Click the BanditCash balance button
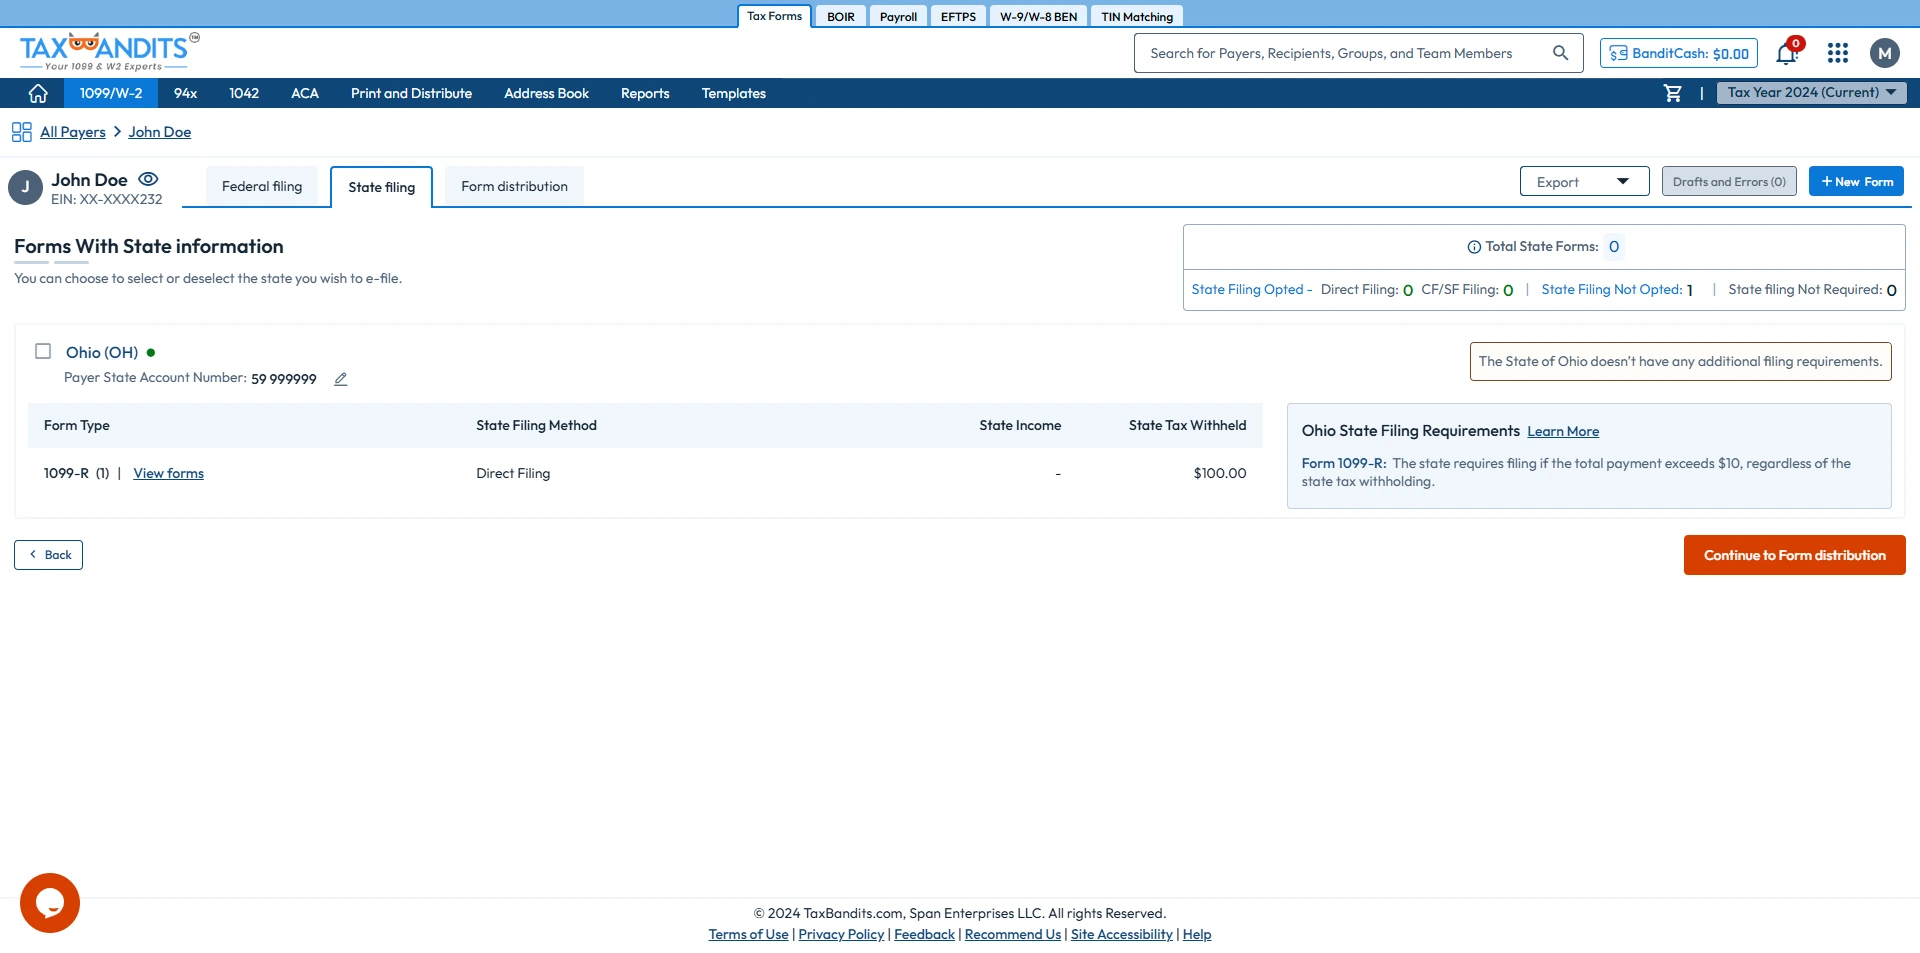 (x=1679, y=53)
